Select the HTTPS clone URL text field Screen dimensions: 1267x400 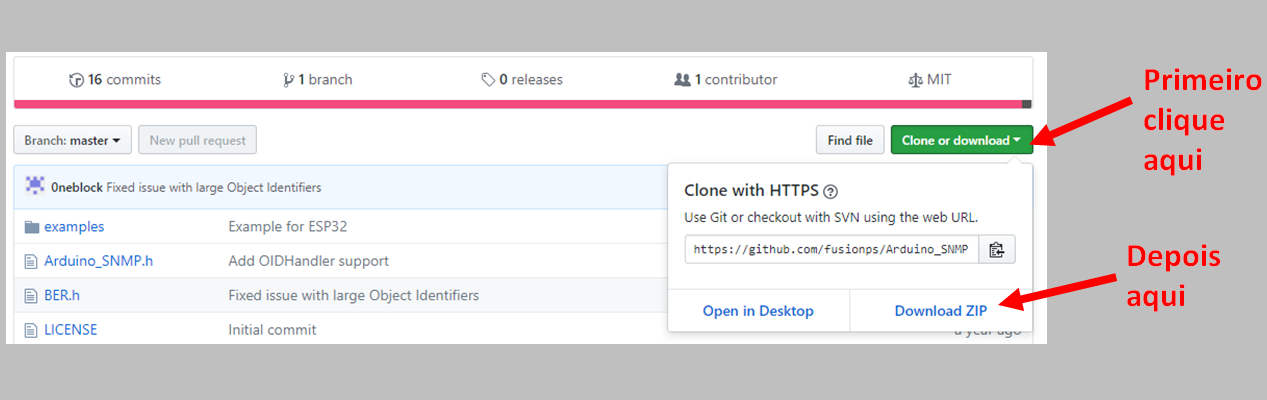point(830,250)
